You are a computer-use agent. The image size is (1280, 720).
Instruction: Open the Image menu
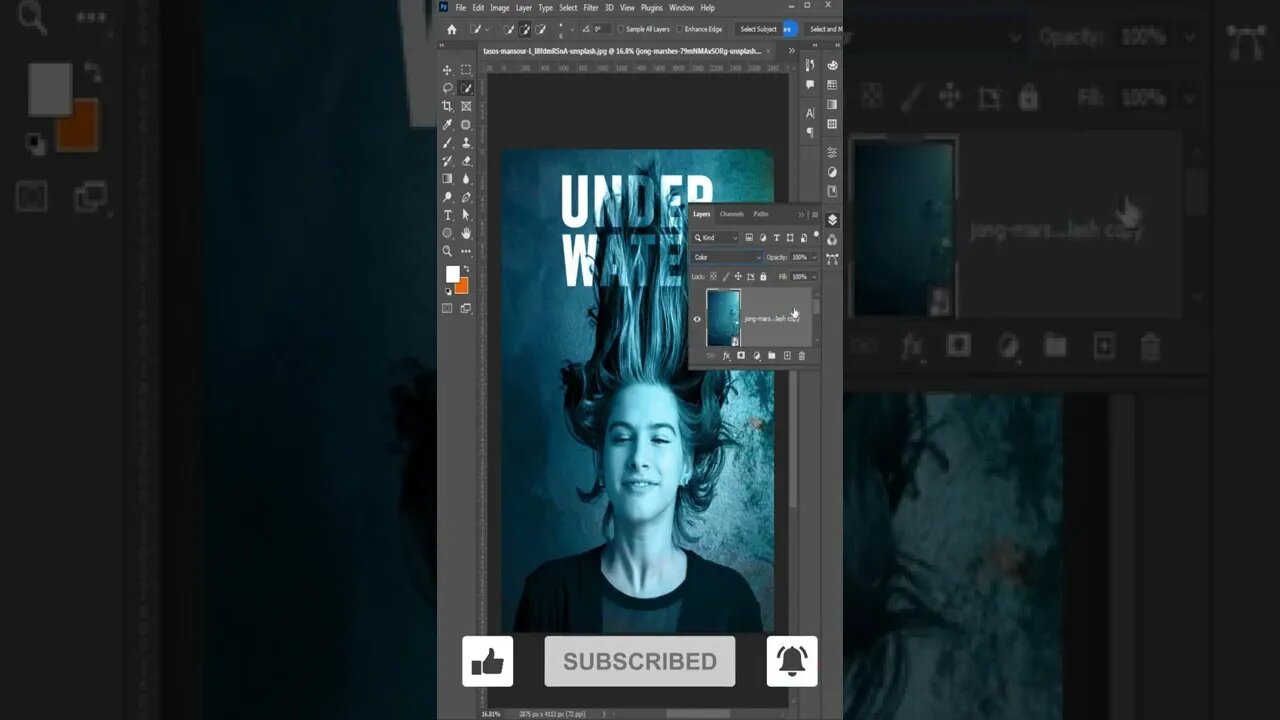499,8
